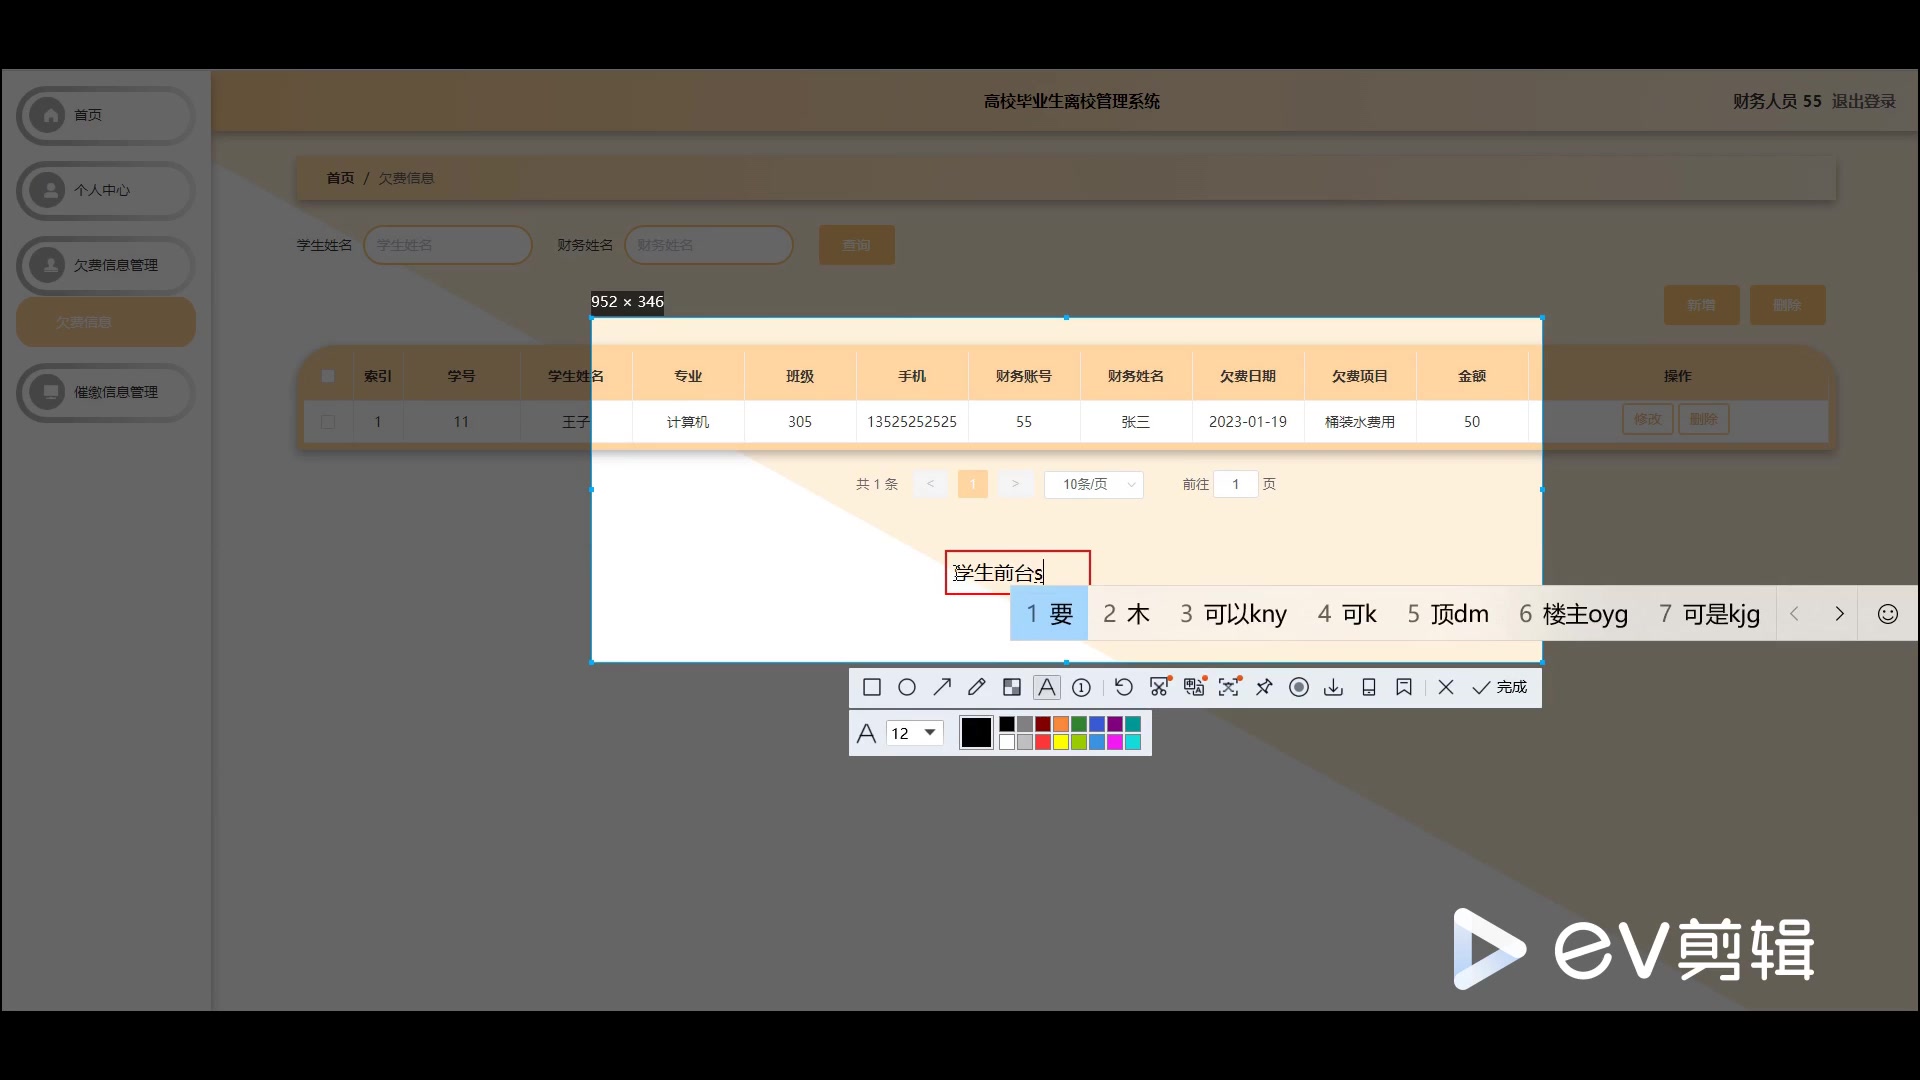Open the 10条/页 page size dropdown
Screen dimensions: 1920x1080
click(1094, 484)
